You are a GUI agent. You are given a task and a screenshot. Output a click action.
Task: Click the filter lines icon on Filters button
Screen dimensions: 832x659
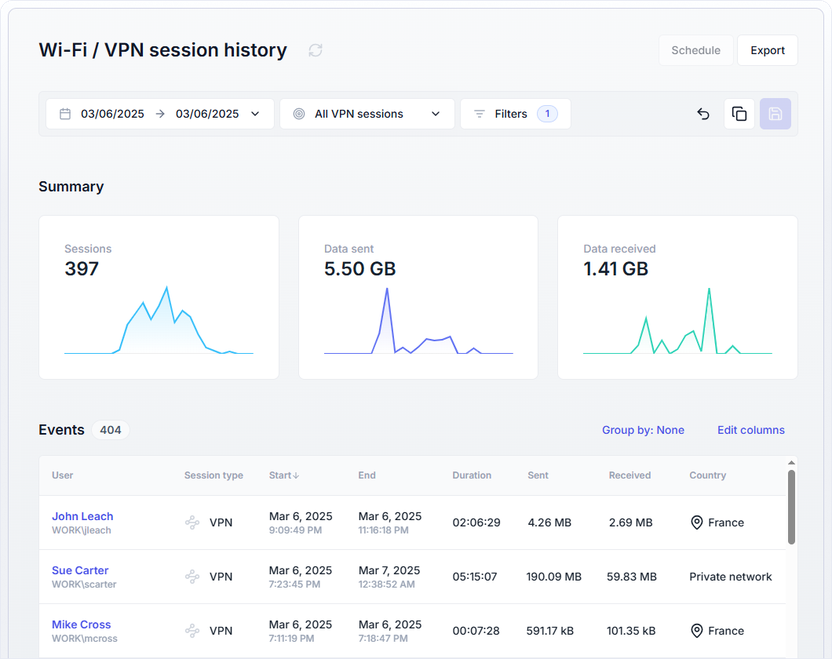[479, 114]
